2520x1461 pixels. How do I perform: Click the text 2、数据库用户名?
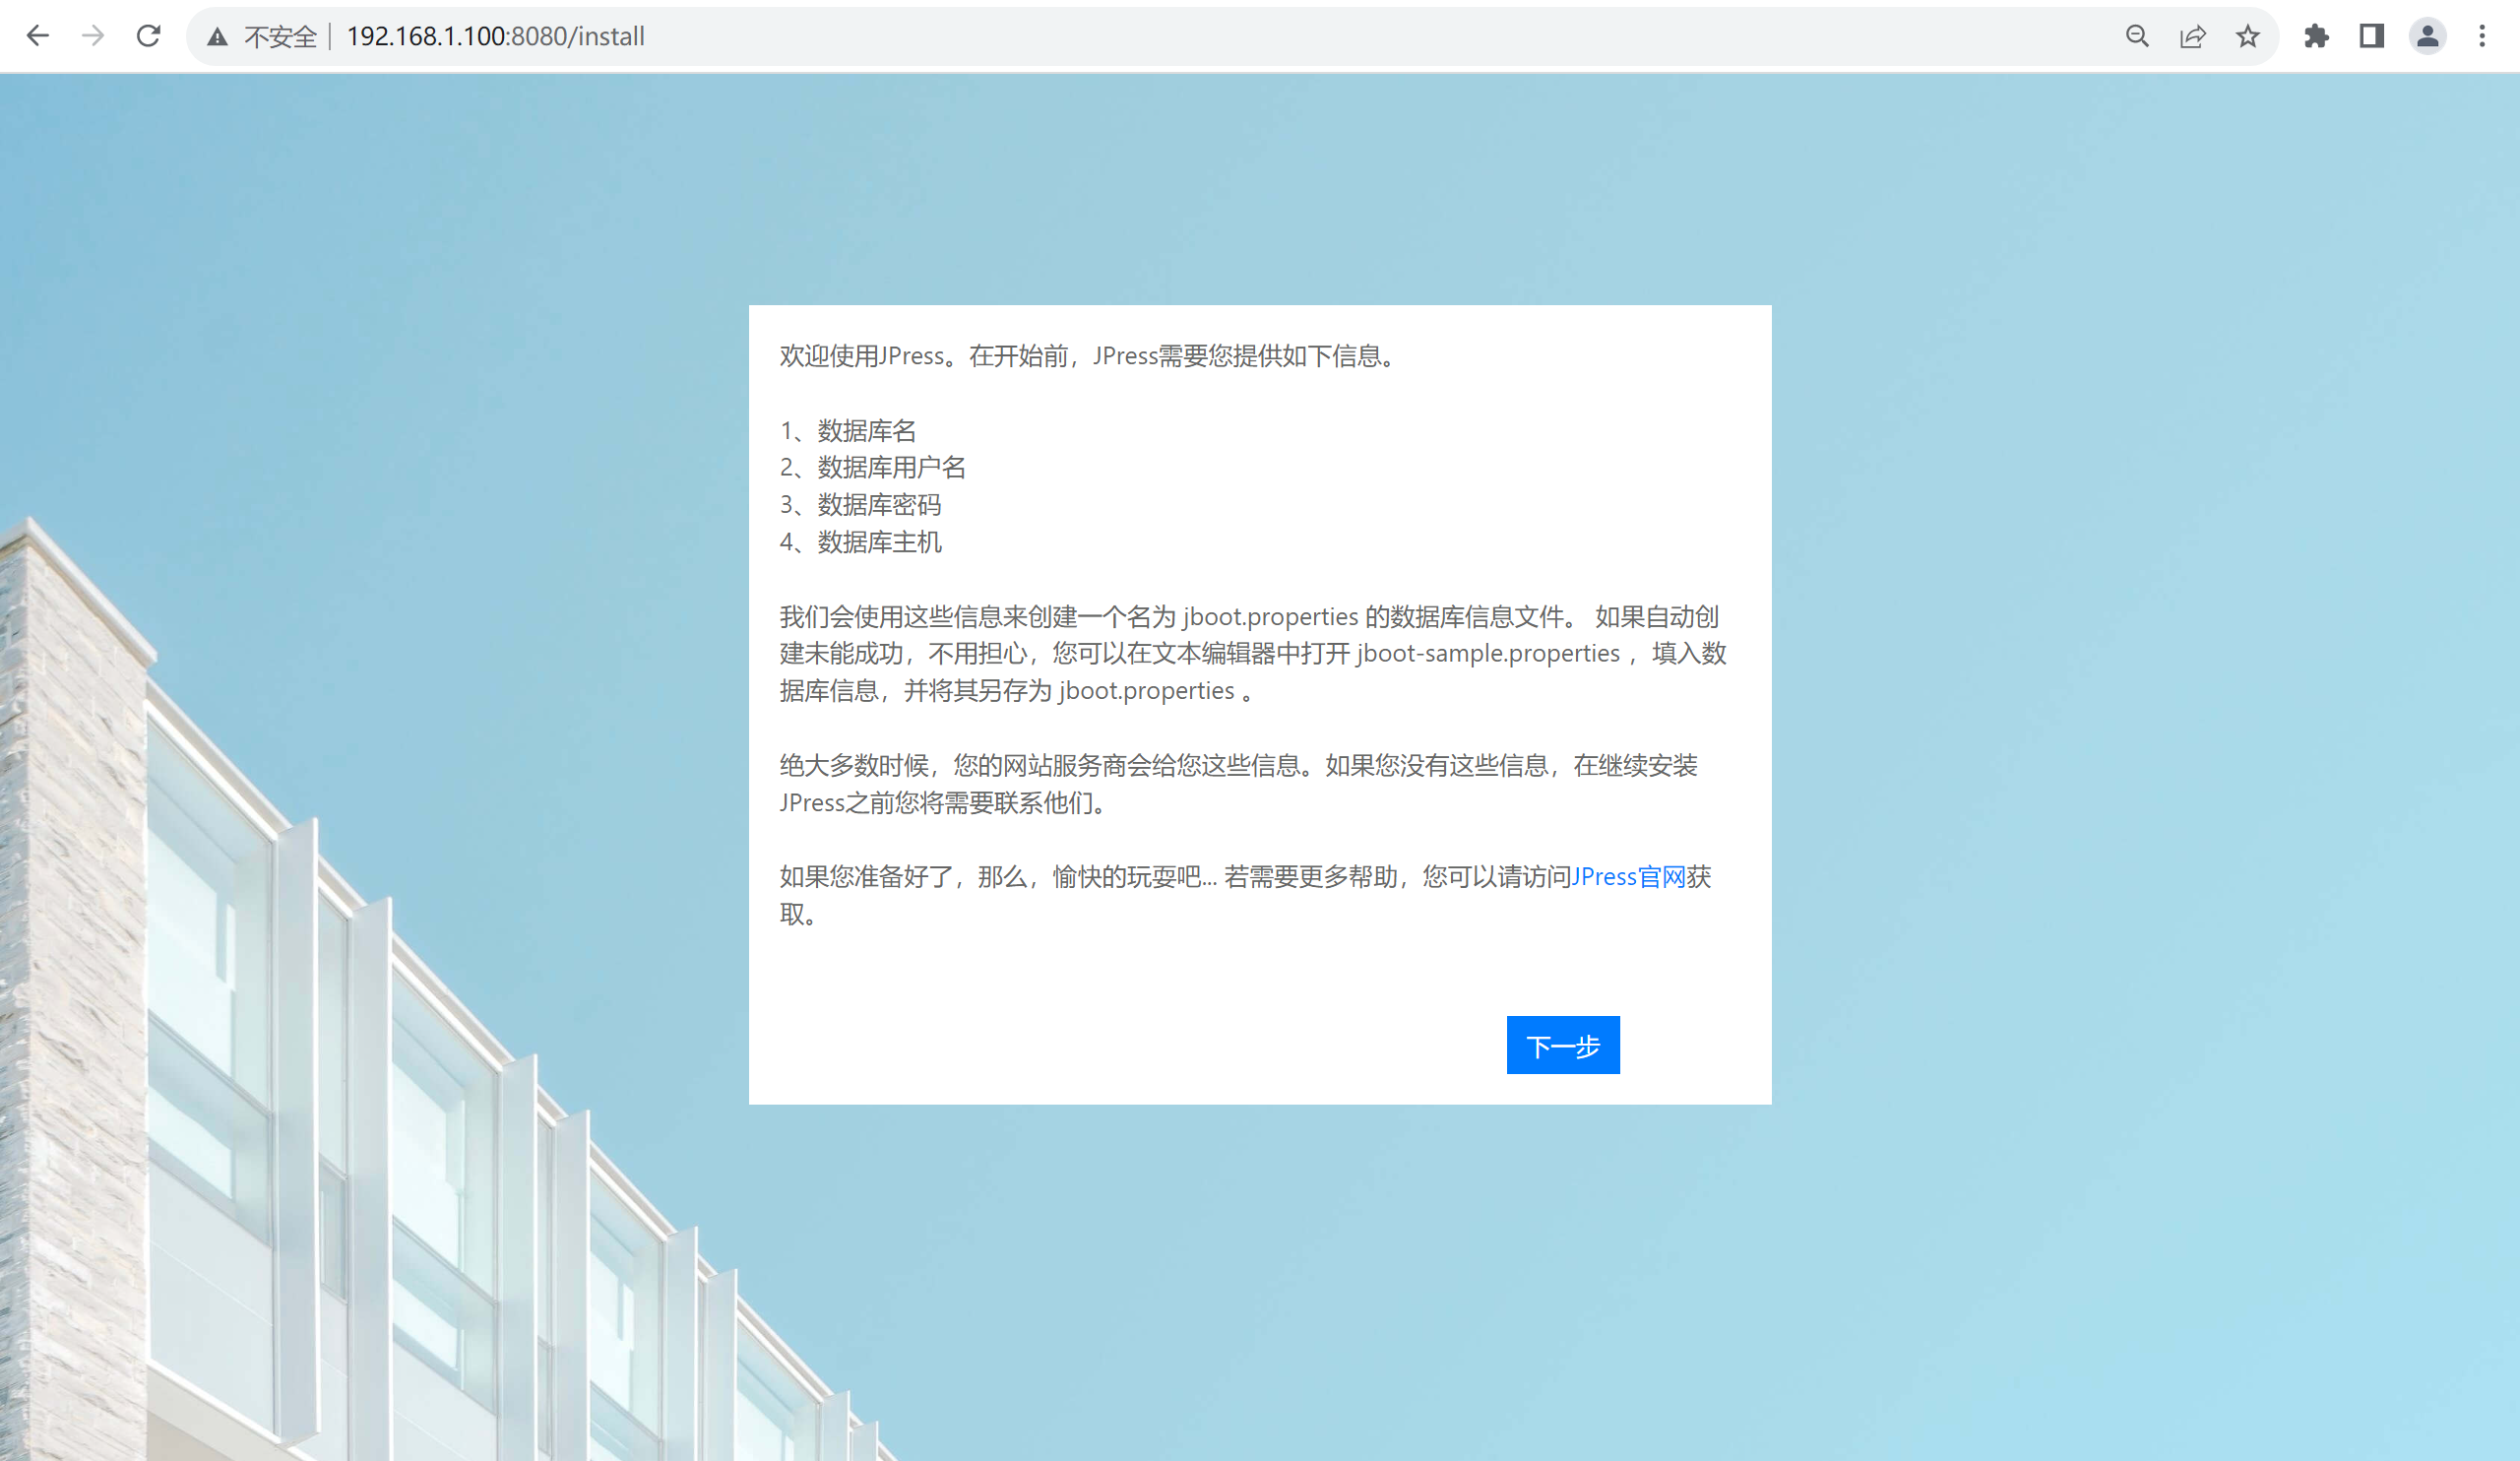pos(873,468)
